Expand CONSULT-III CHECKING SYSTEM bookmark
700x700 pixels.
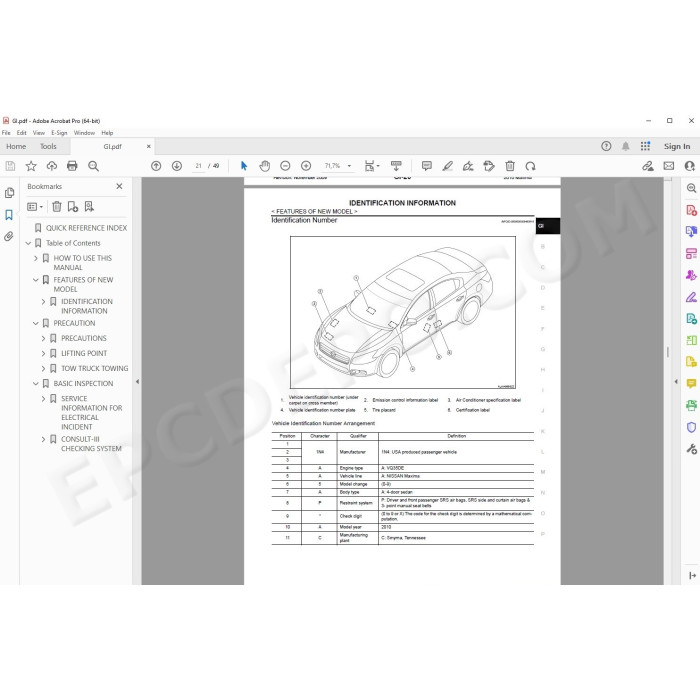43,439
